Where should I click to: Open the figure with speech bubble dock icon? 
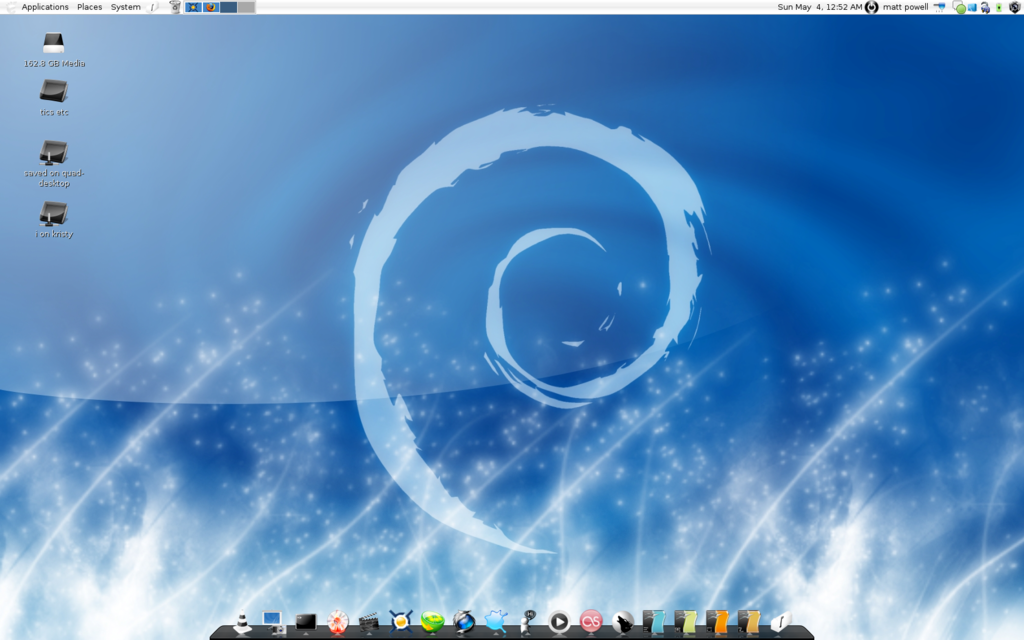(528, 621)
